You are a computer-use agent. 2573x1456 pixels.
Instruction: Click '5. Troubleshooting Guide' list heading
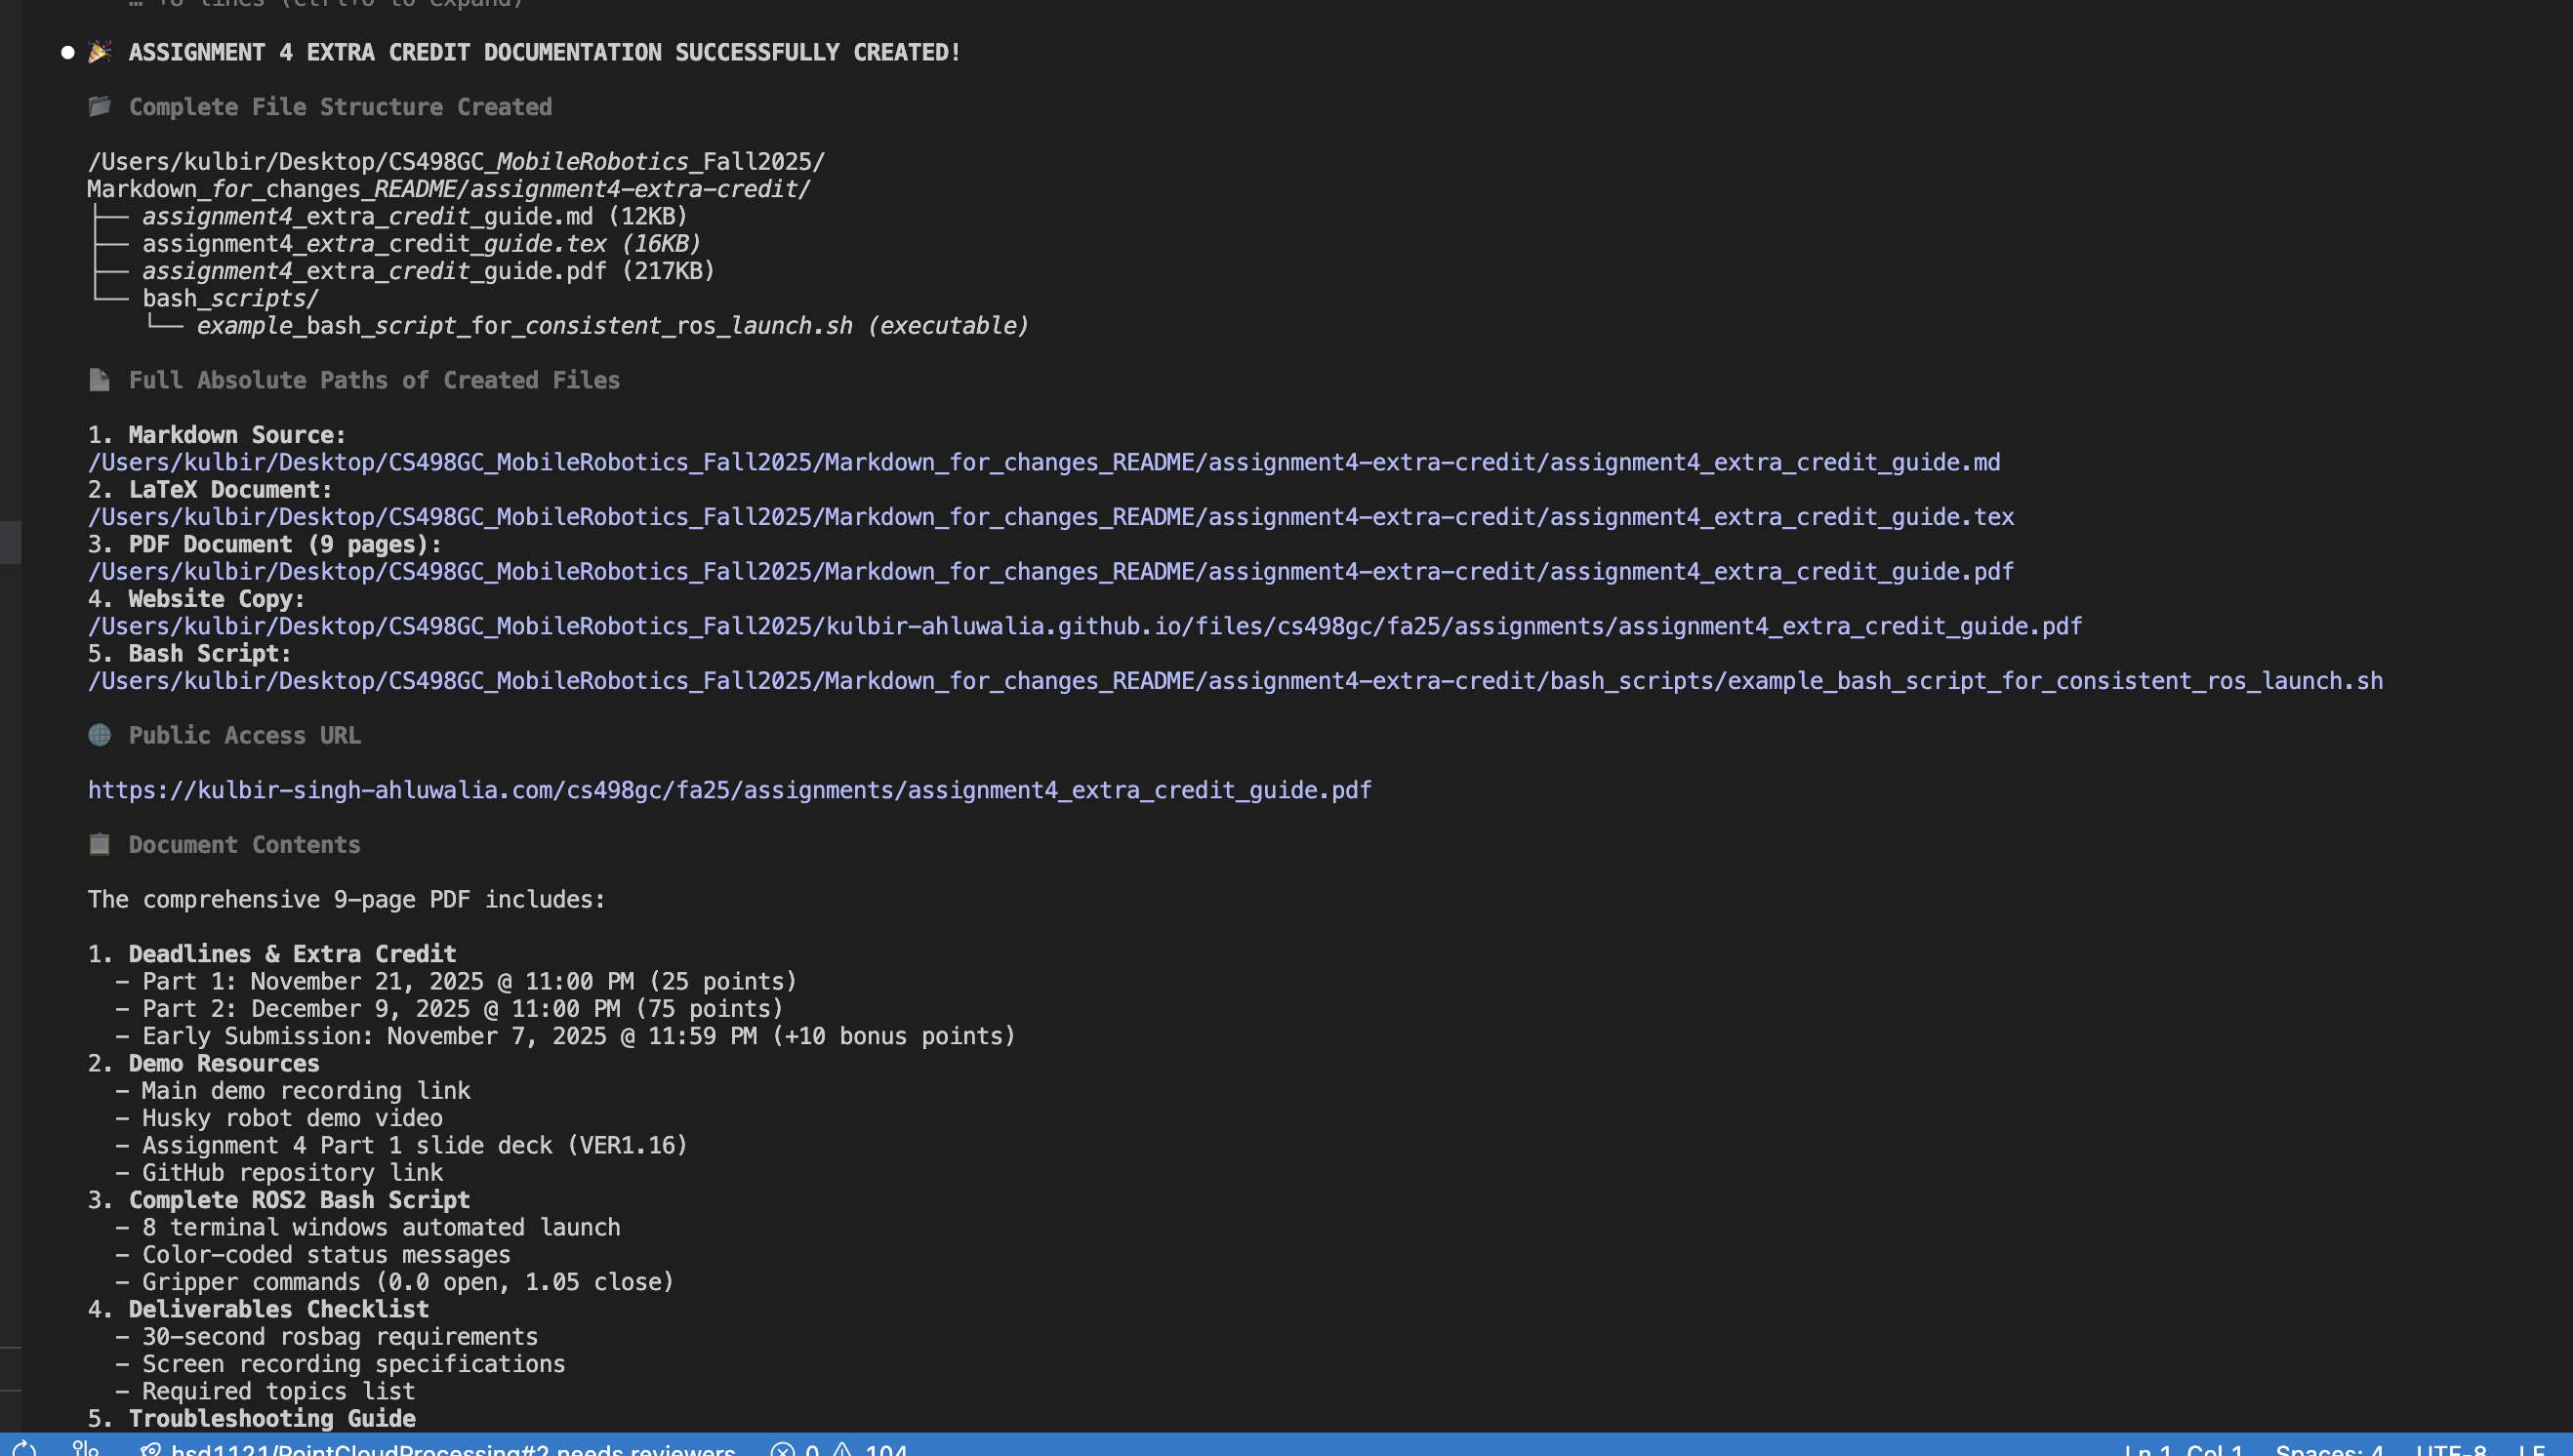click(x=251, y=1419)
